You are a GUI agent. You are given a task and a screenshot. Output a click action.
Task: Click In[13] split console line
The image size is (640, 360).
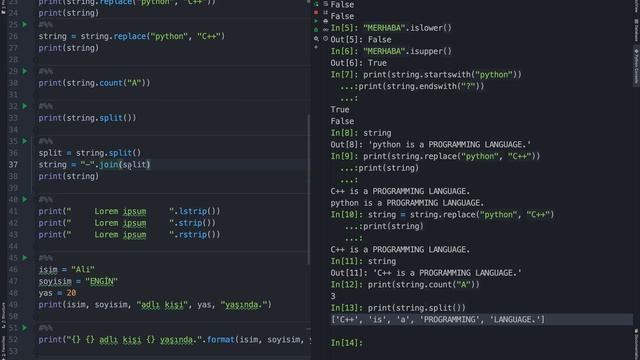point(398,308)
